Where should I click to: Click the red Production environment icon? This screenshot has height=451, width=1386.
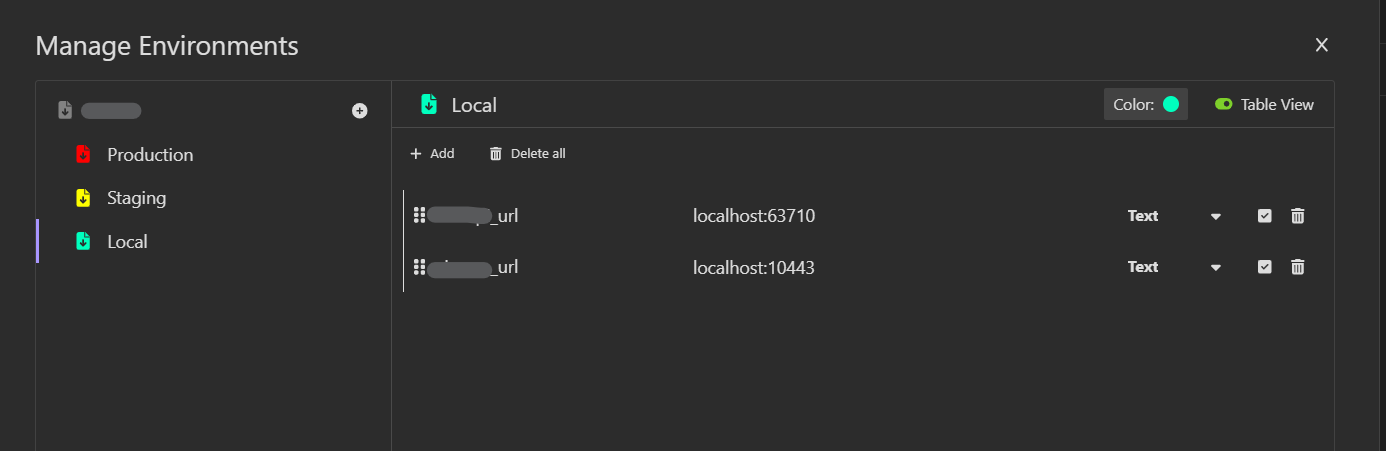coord(84,155)
